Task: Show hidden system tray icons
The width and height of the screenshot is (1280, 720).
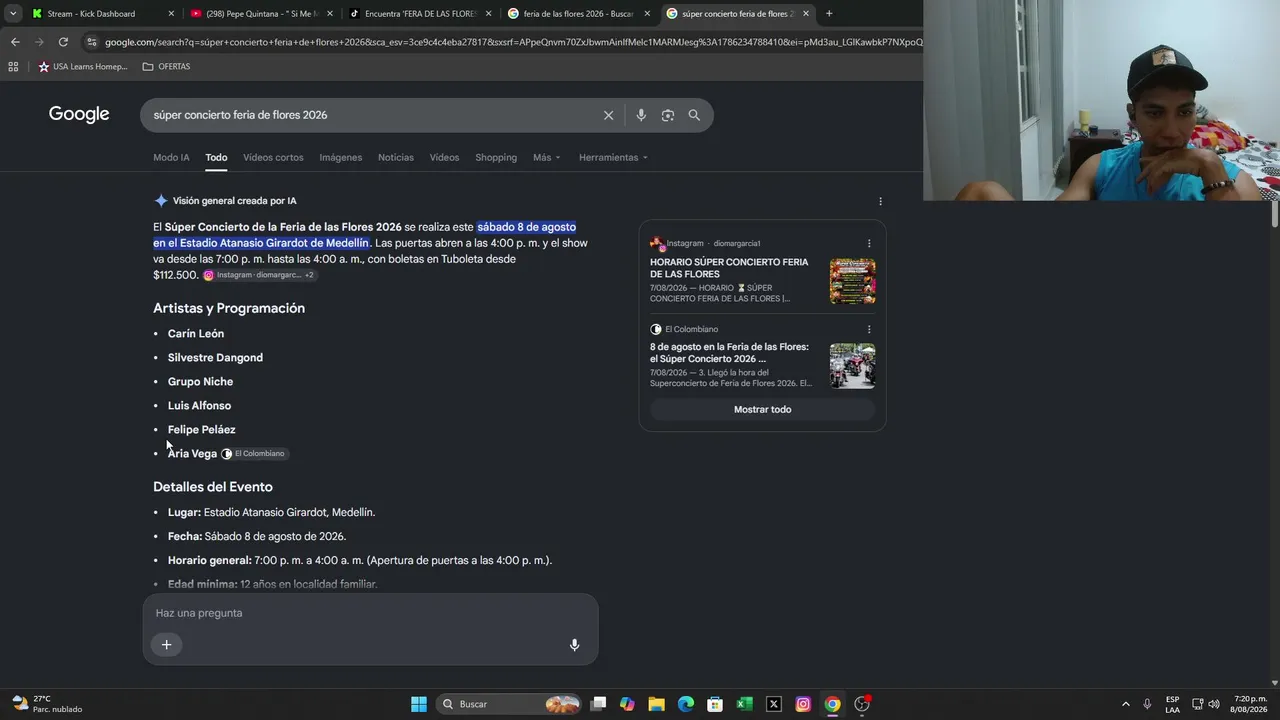Action: pyautogui.click(x=1125, y=704)
